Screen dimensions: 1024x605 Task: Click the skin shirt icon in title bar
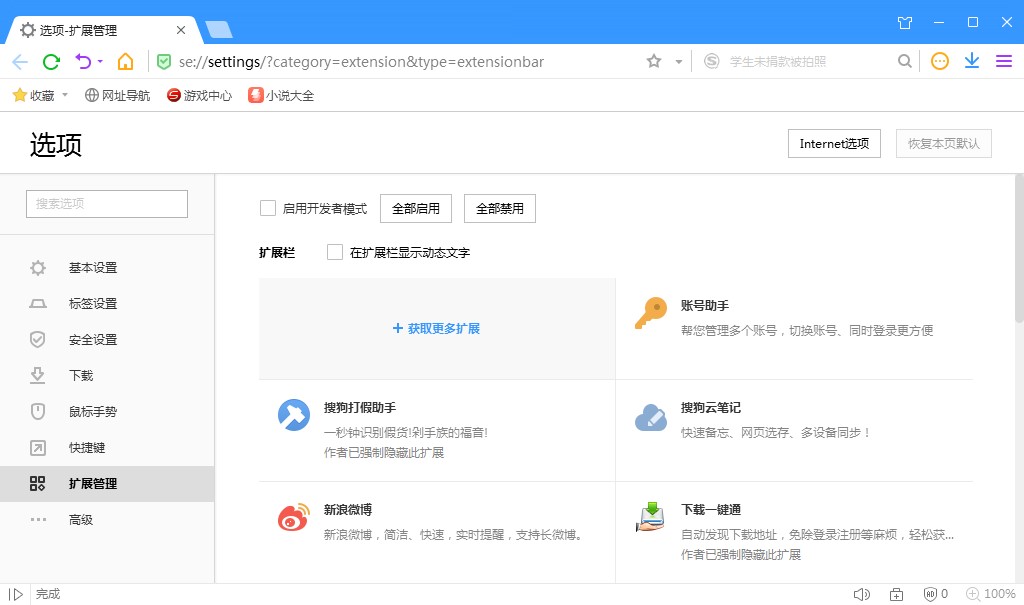[905, 22]
